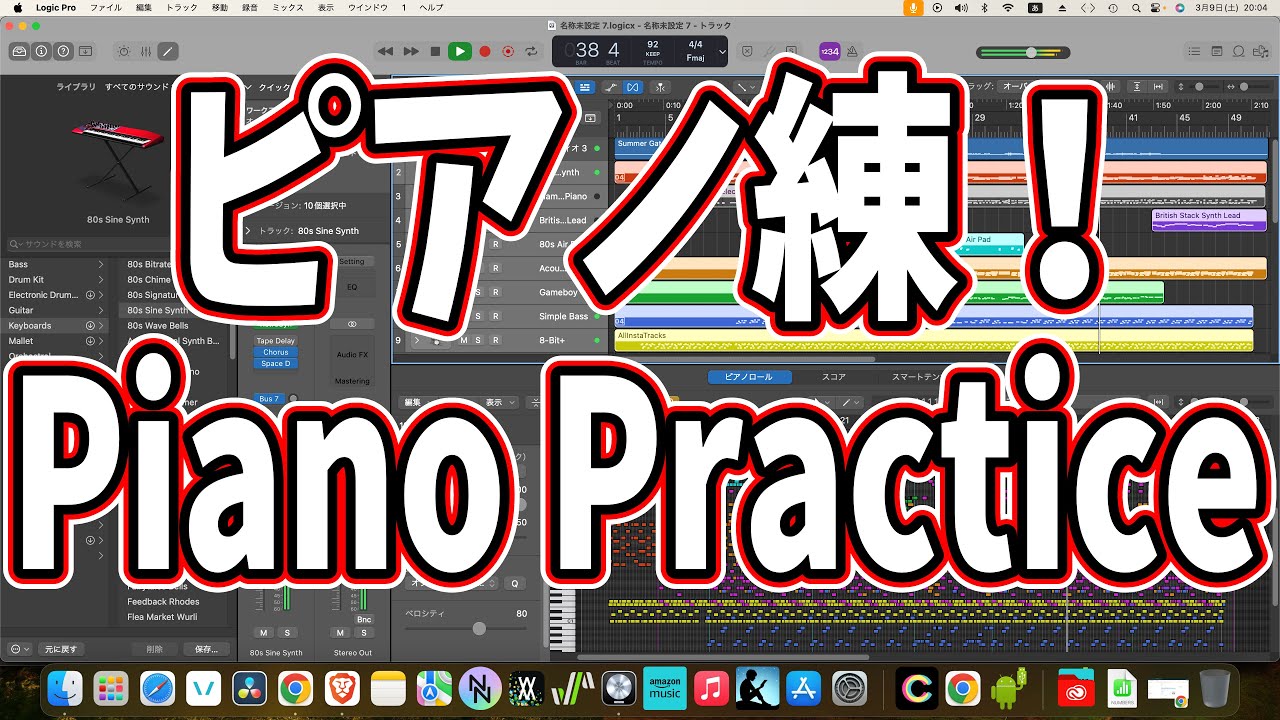This screenshot has width=1280, height=720.
Task: Adjust the ベロシティ slider
Action: pos(480,628)
